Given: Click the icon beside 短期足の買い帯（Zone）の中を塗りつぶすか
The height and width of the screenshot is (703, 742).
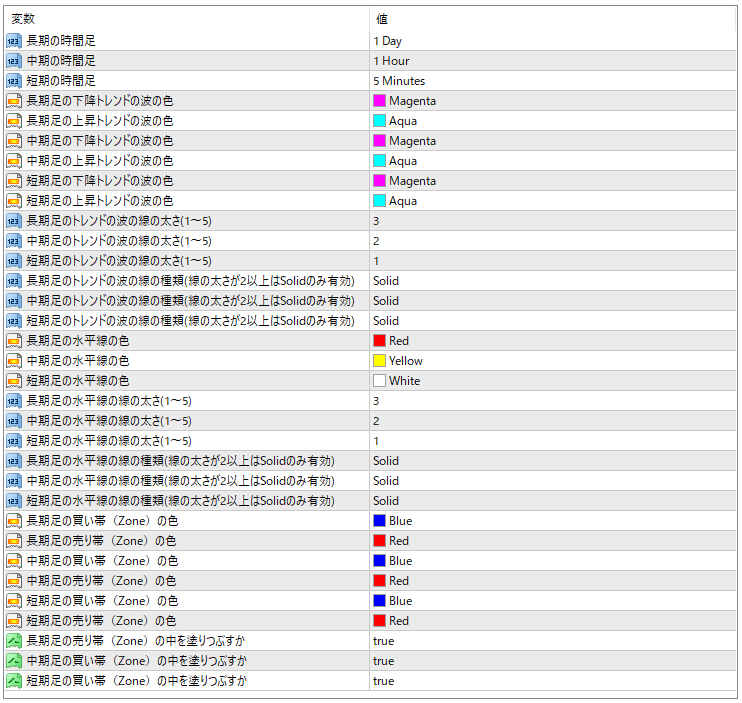Looking at the screenshot, I should coord(14,681).
